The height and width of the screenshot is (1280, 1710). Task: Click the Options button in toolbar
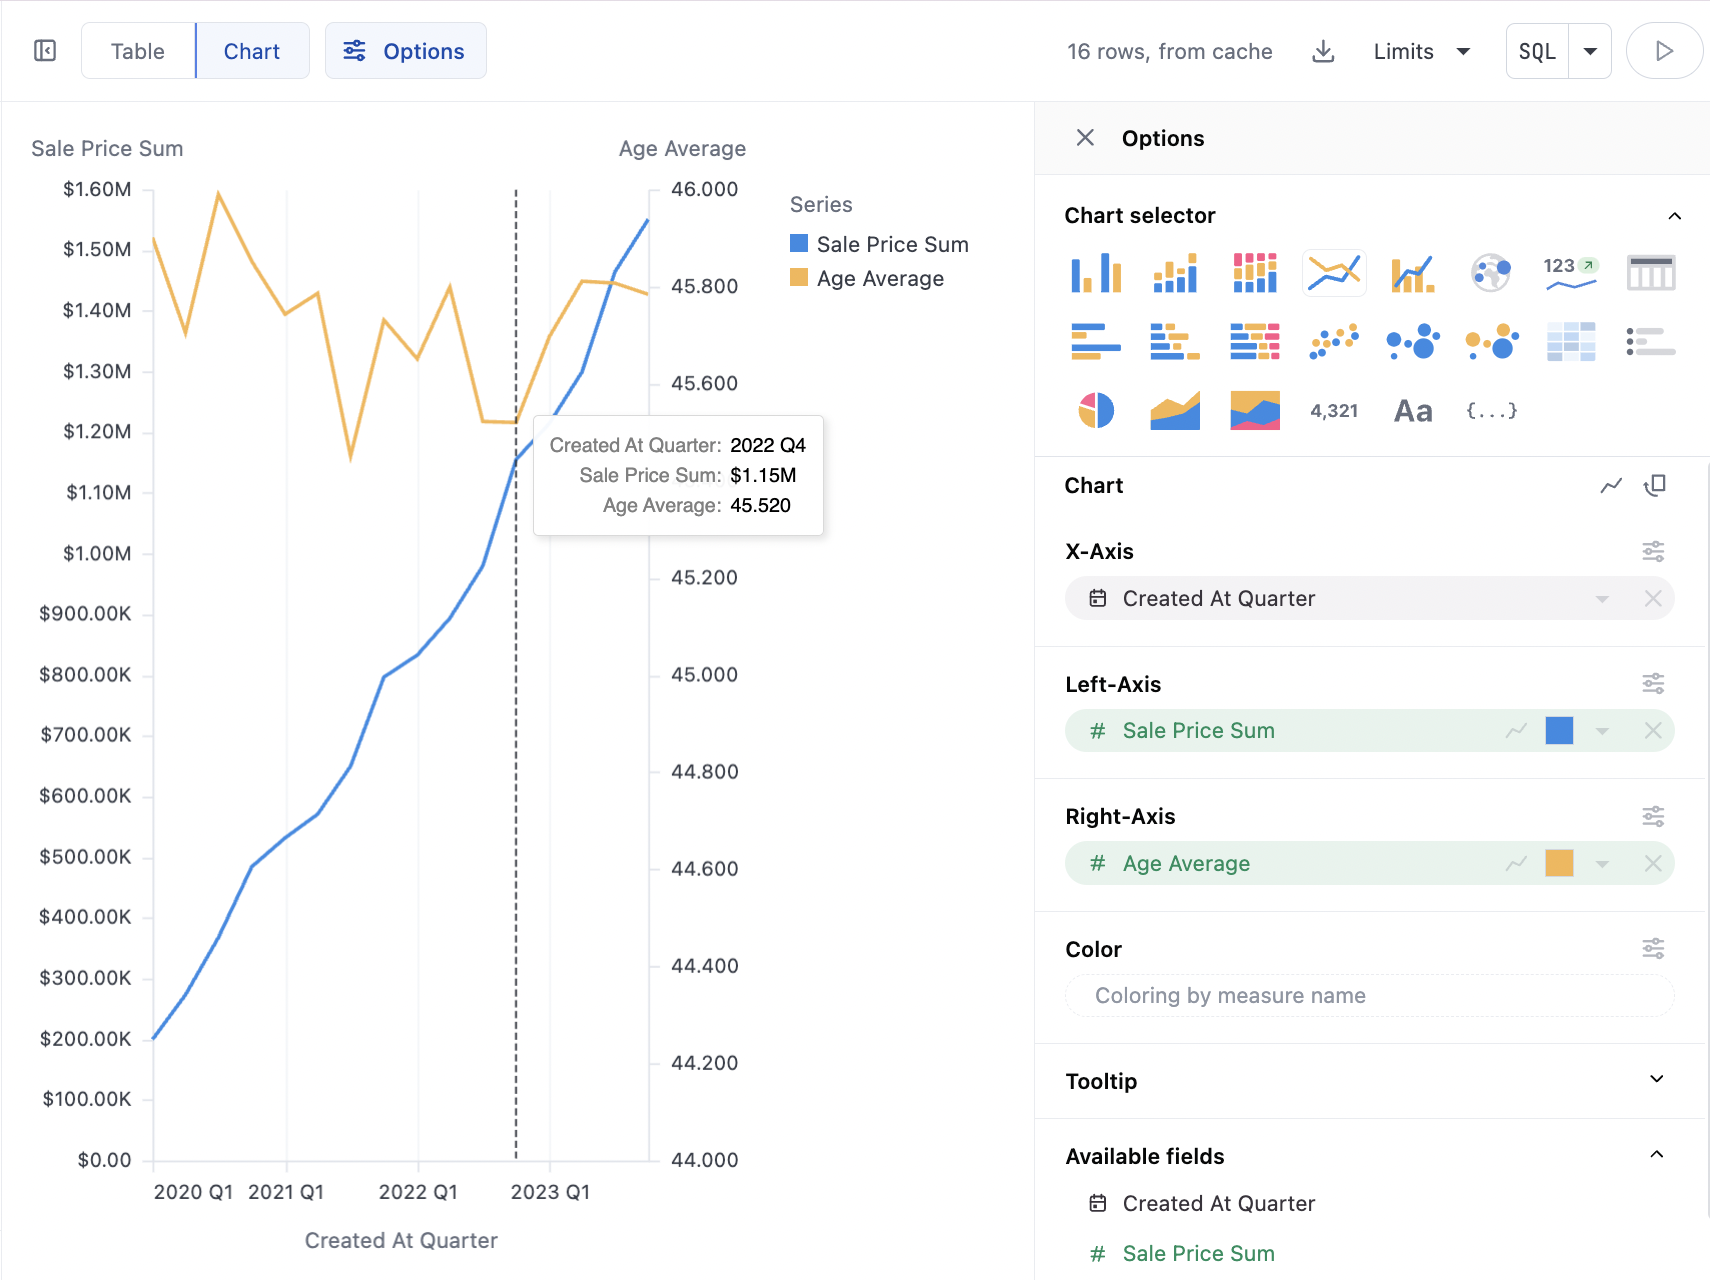[x=405, y=51]
